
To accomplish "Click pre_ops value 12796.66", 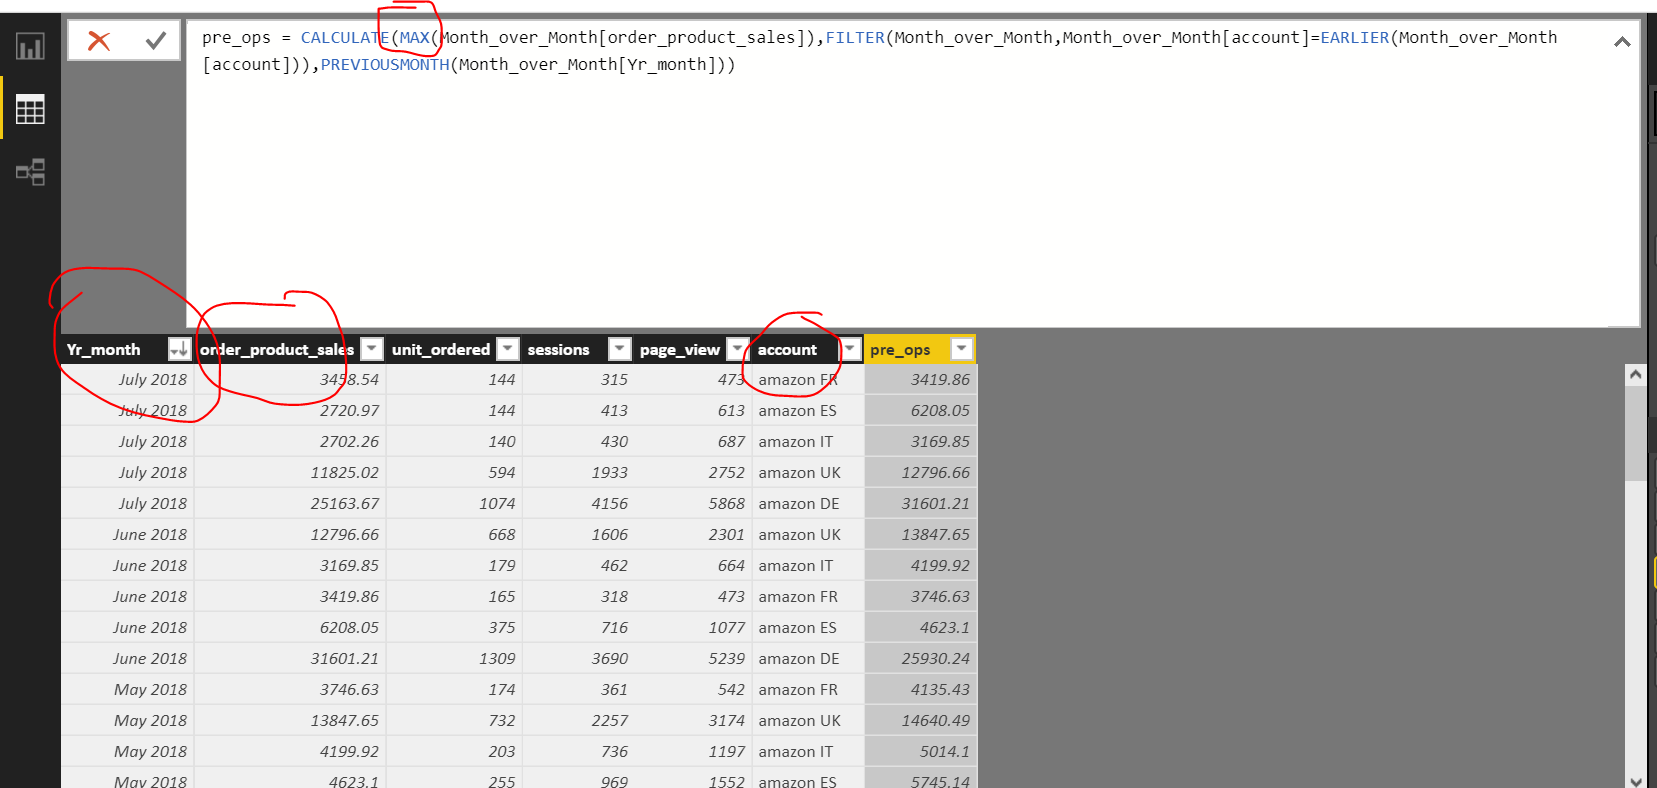I will tap(921, 472).
